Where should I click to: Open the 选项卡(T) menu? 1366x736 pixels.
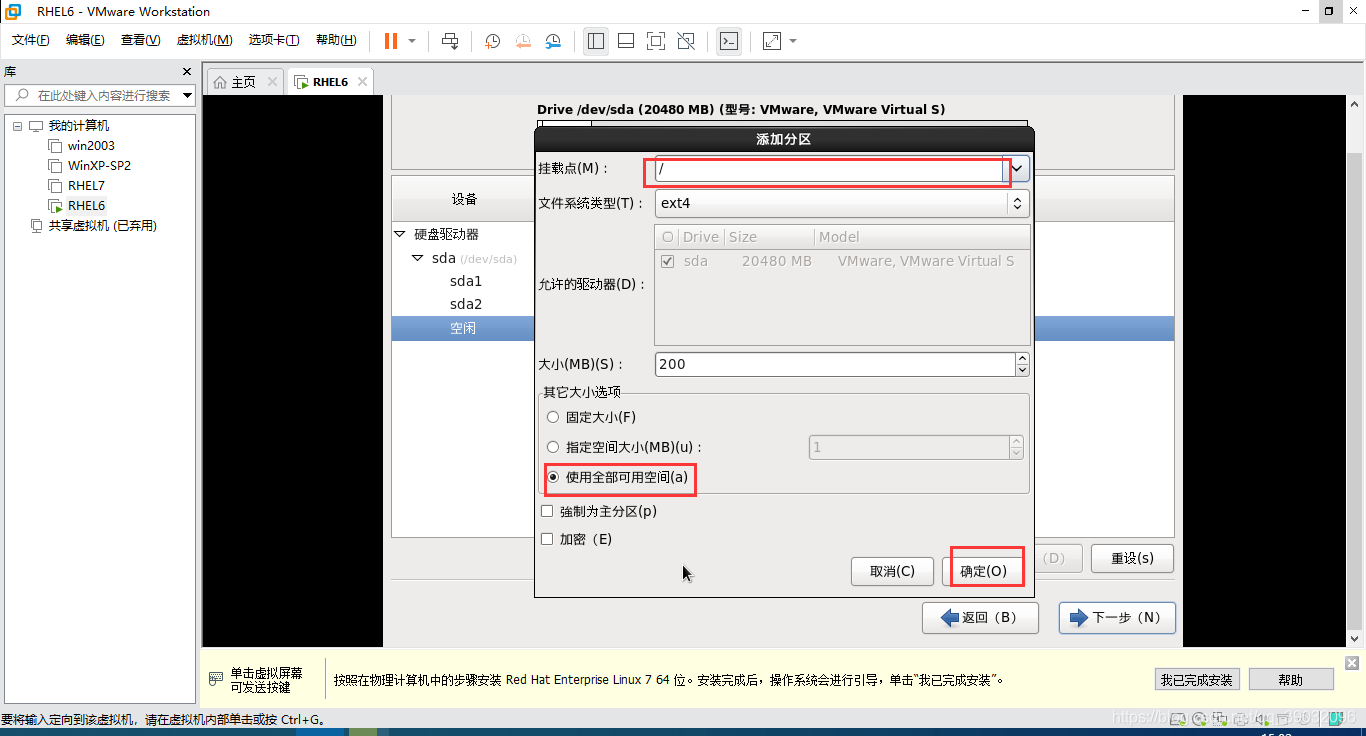click(x=274, y=40)
